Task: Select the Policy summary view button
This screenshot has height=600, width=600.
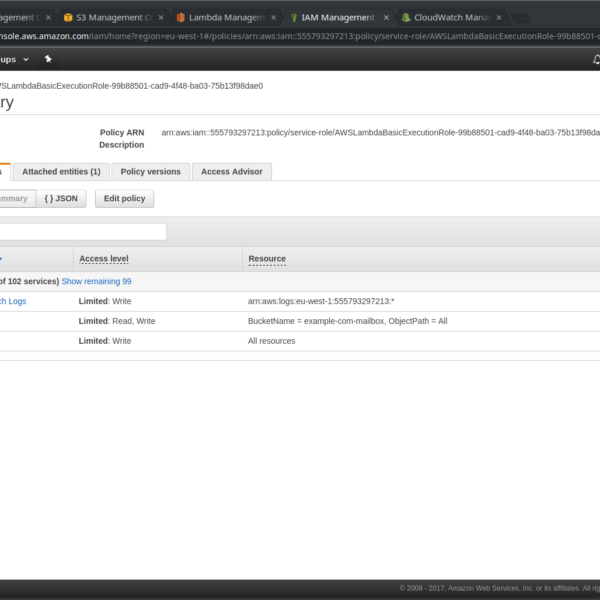Action: tap(16, 199)
